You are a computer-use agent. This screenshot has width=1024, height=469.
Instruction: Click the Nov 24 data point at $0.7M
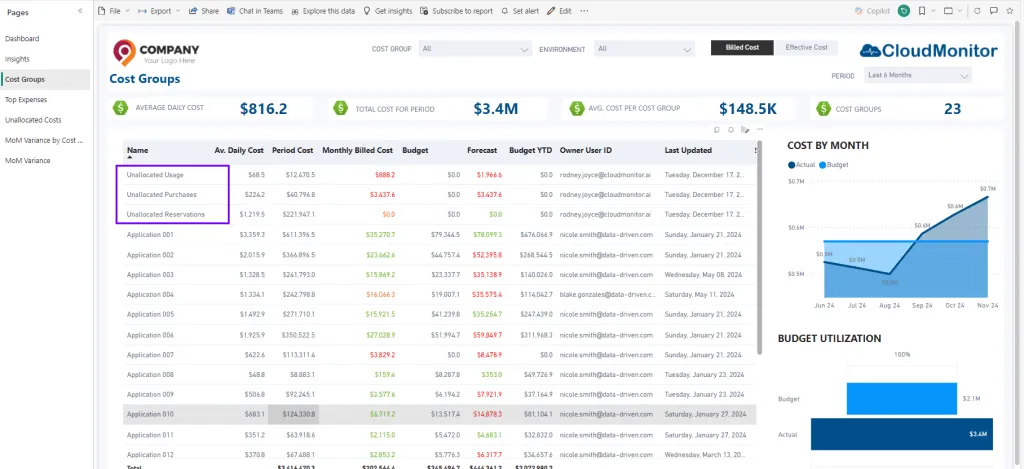(x=988, y=196)
